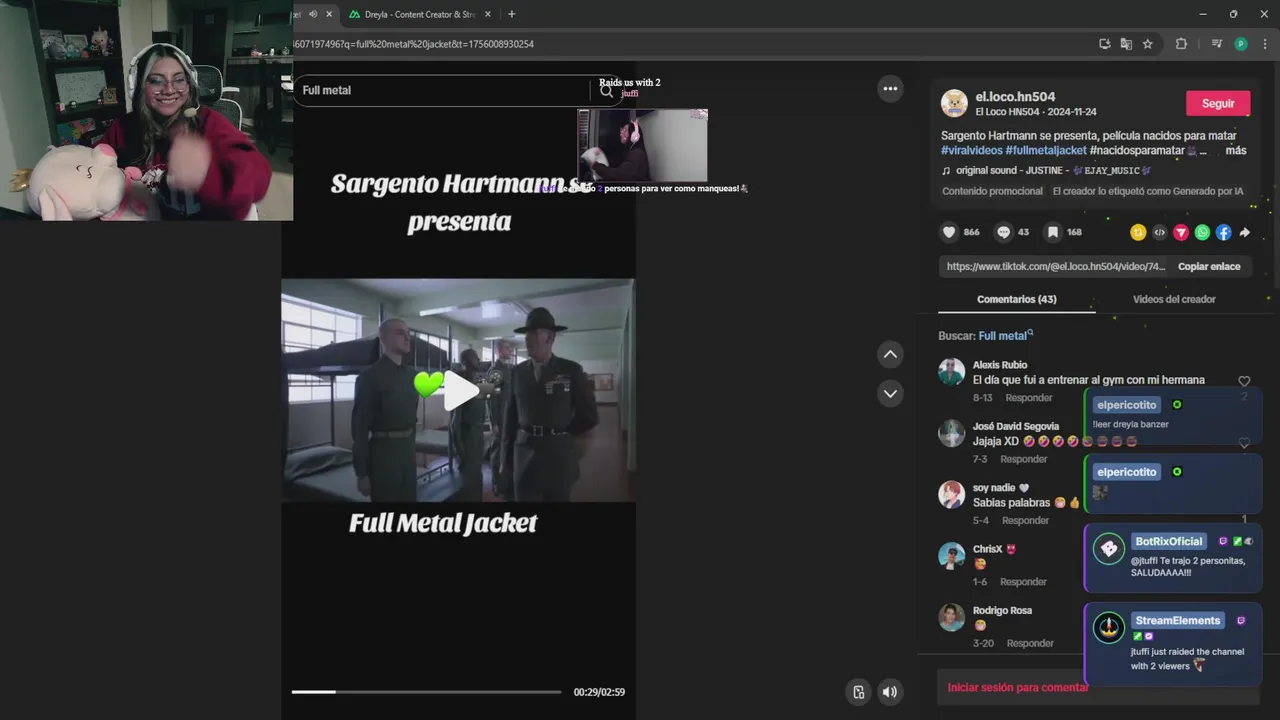Click Contenido promocional label
The image size is (1280, 720).
pos(992,191)
